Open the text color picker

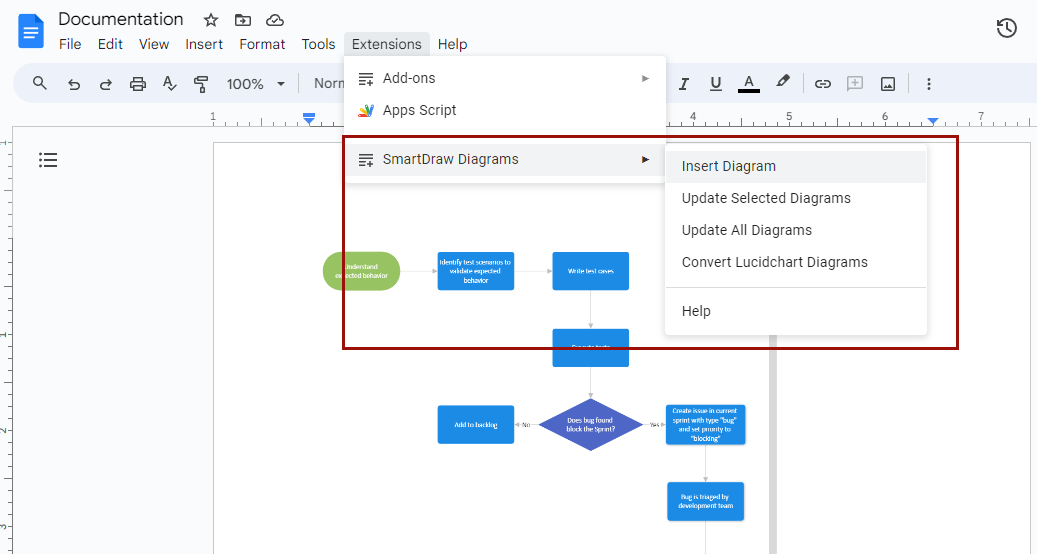point(749,84)
